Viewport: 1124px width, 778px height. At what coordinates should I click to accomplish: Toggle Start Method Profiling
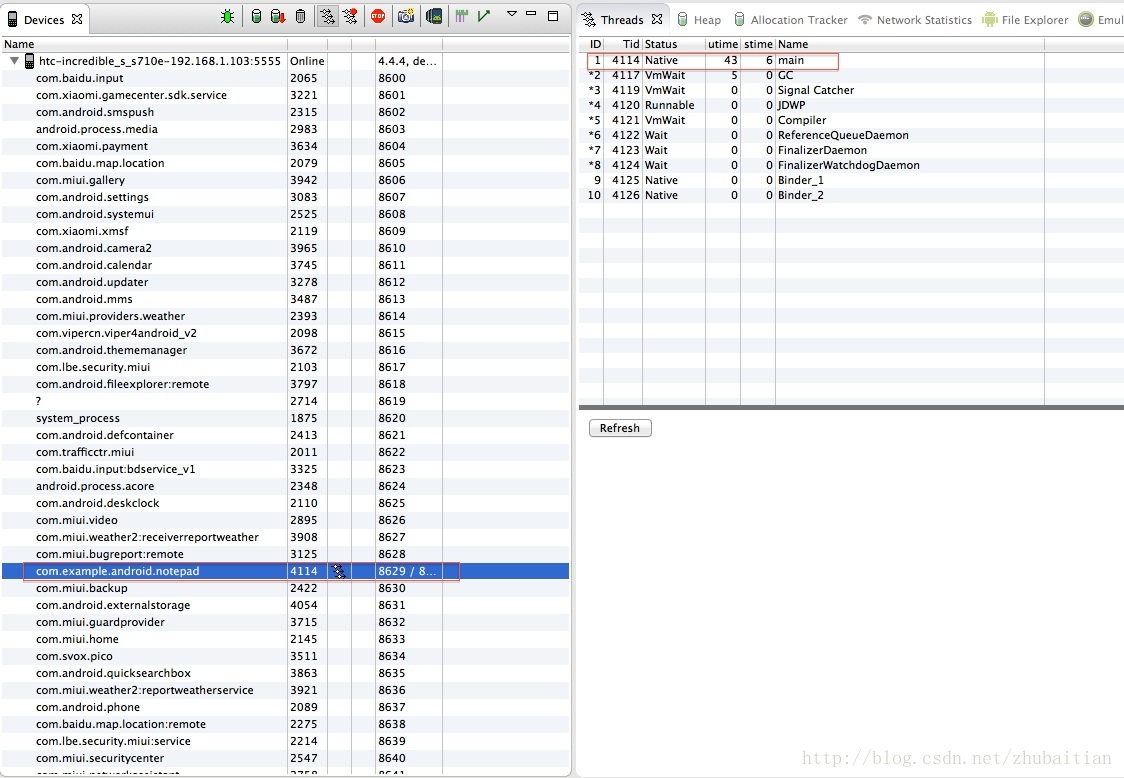tap(350, 16)
